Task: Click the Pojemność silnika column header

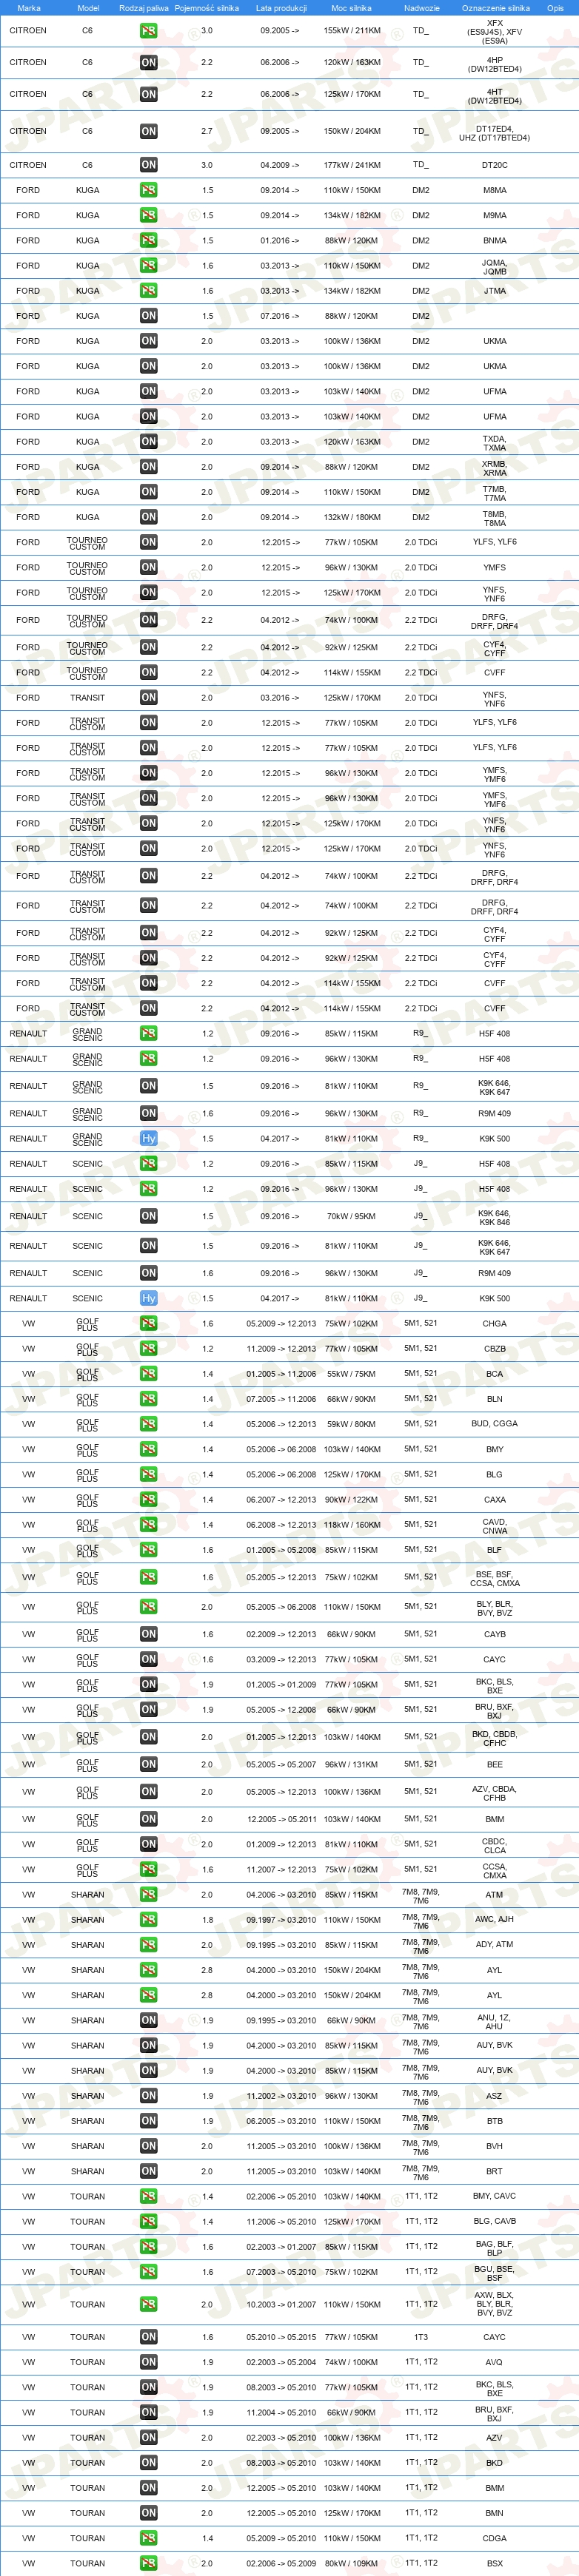Action: click(207, 8)
